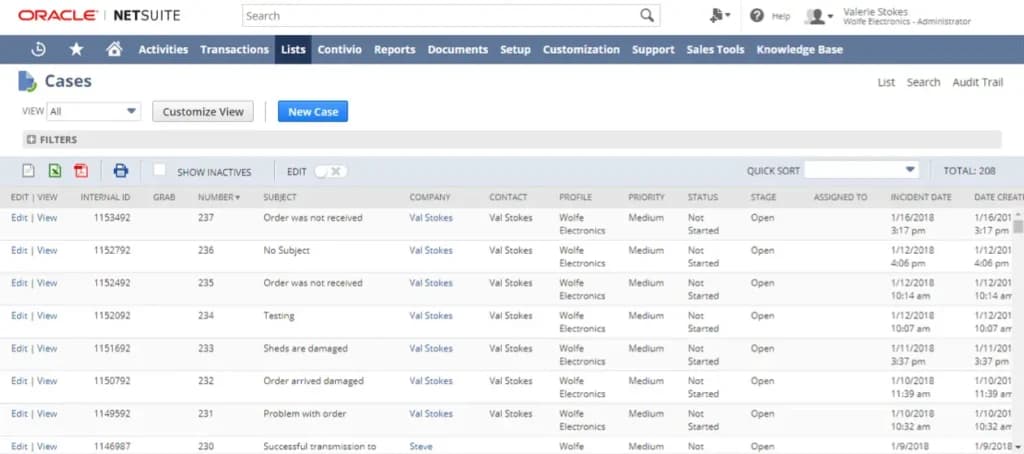View case number 237
Screen dimensions: 1024x454
tap(47, 218)
